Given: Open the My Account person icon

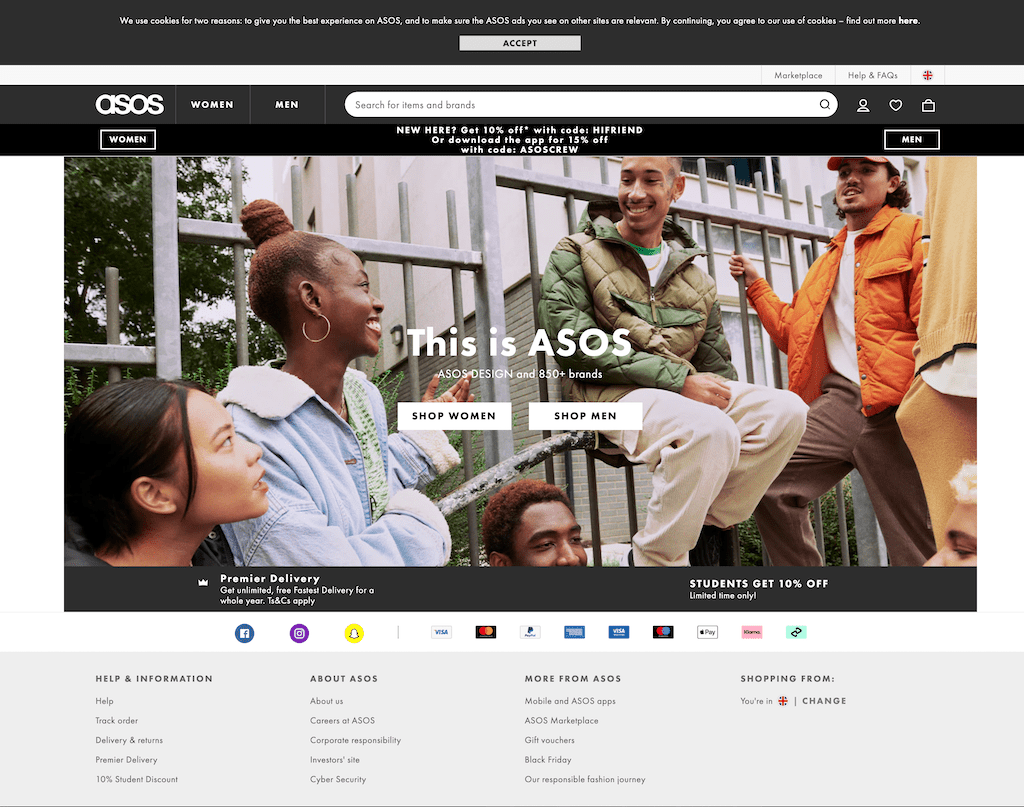Looking at the screenshot, I should [x=863, y=105].
